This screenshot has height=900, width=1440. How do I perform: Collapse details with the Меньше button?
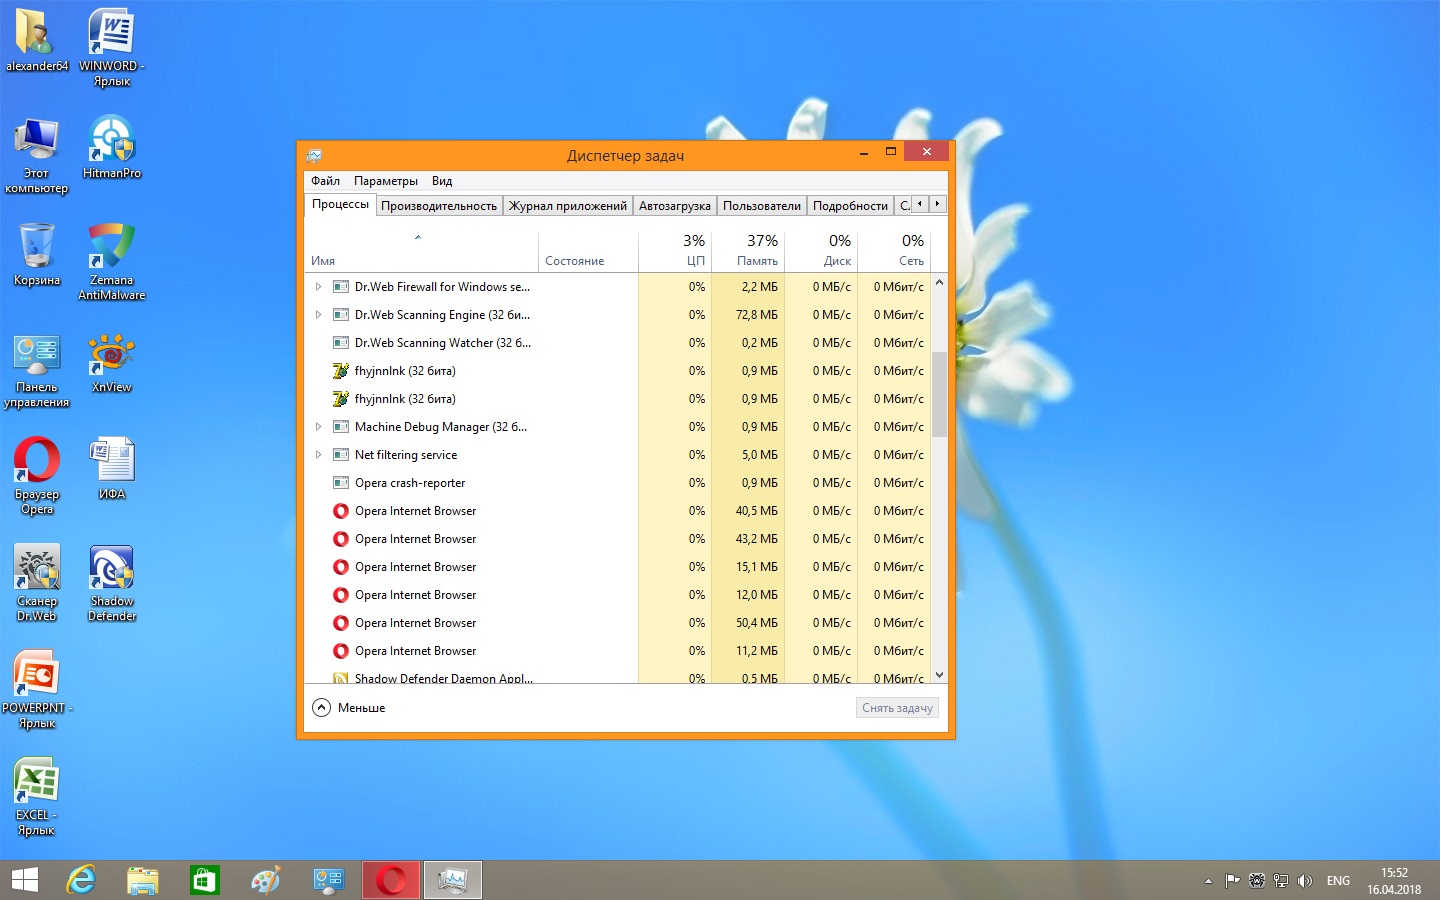(349, 708)
